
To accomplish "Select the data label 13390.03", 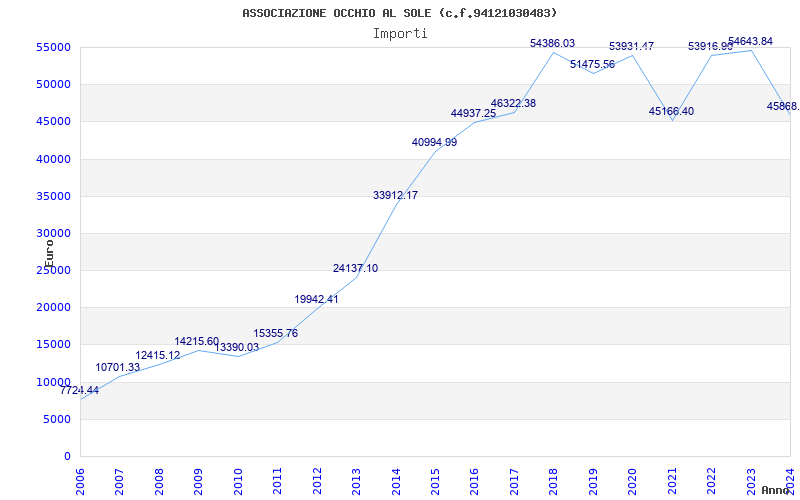I will pos(236,347).
